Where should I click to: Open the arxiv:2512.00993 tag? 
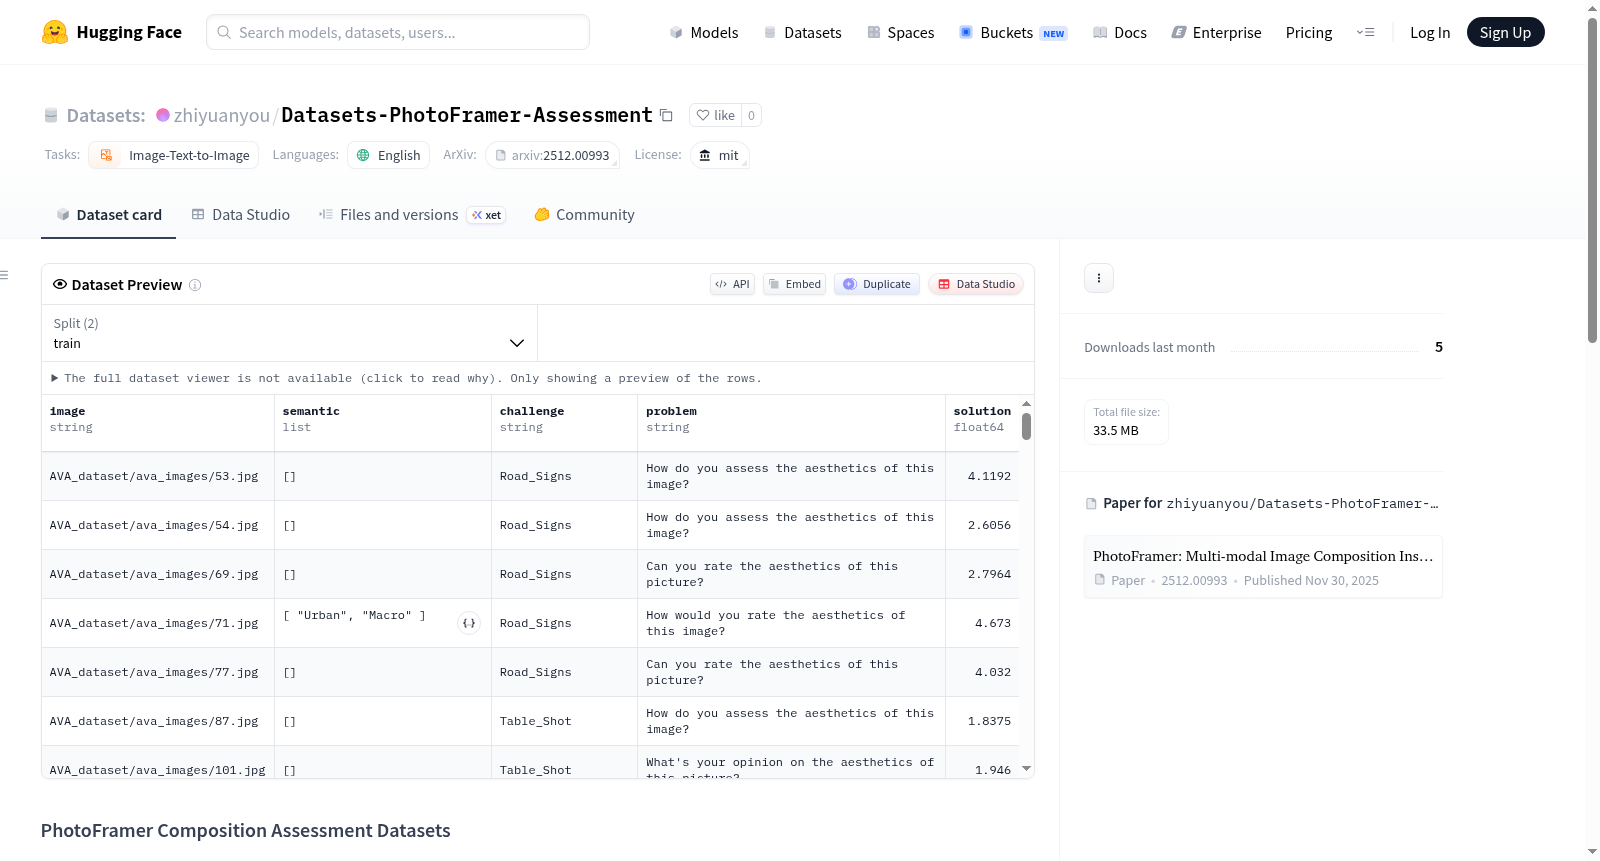click(x=553, y=155)
